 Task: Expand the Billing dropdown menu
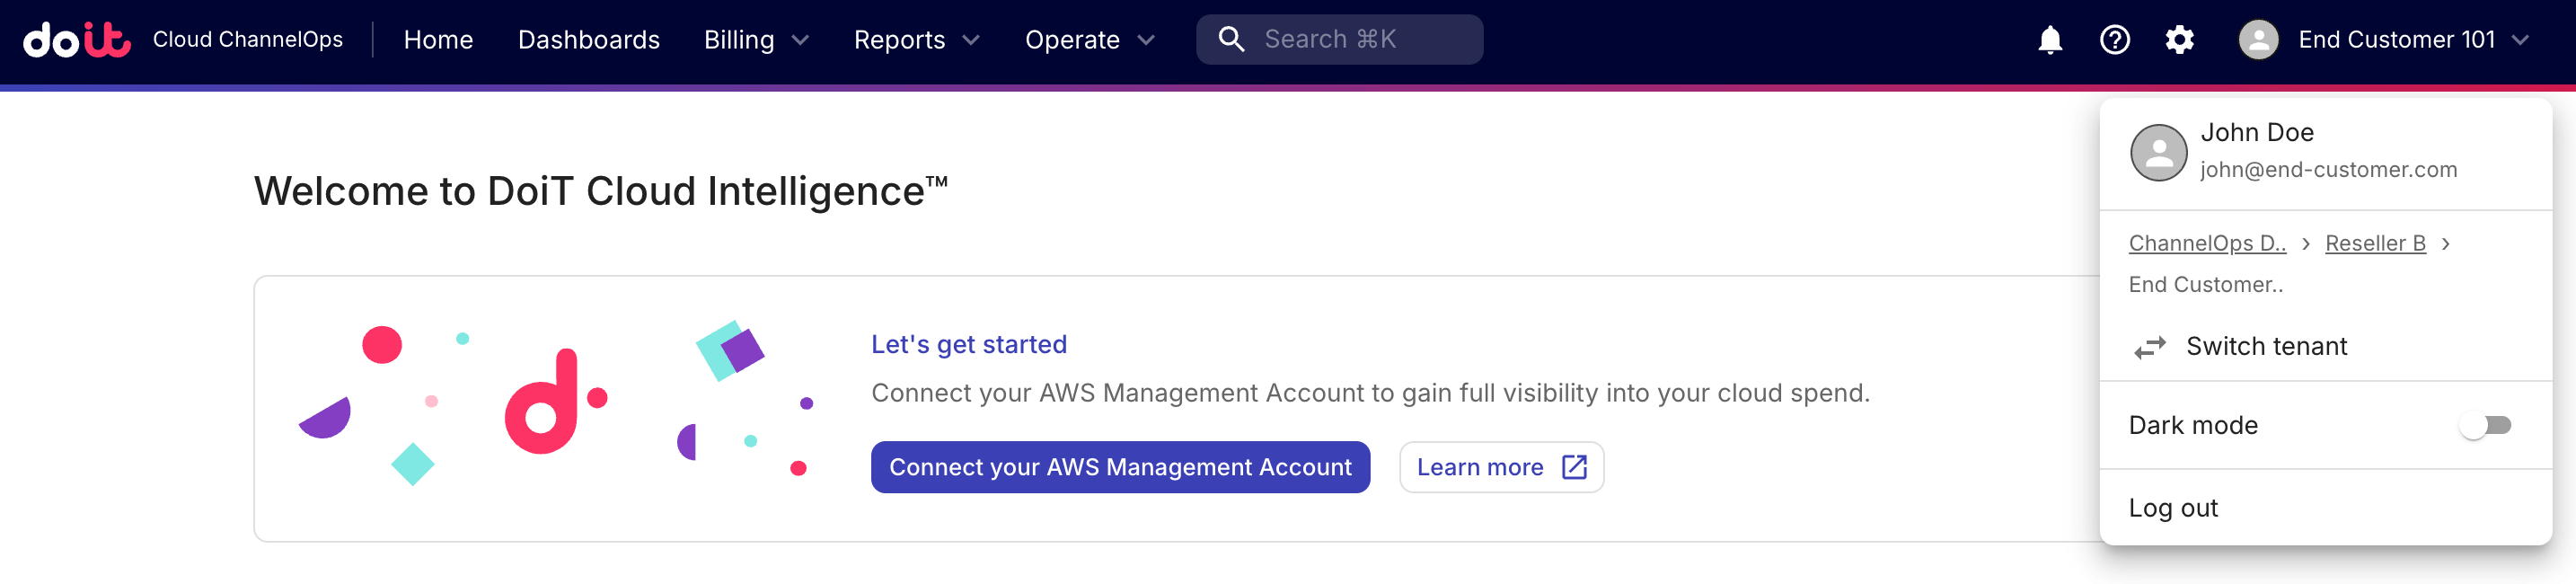[x=756, y=40]
